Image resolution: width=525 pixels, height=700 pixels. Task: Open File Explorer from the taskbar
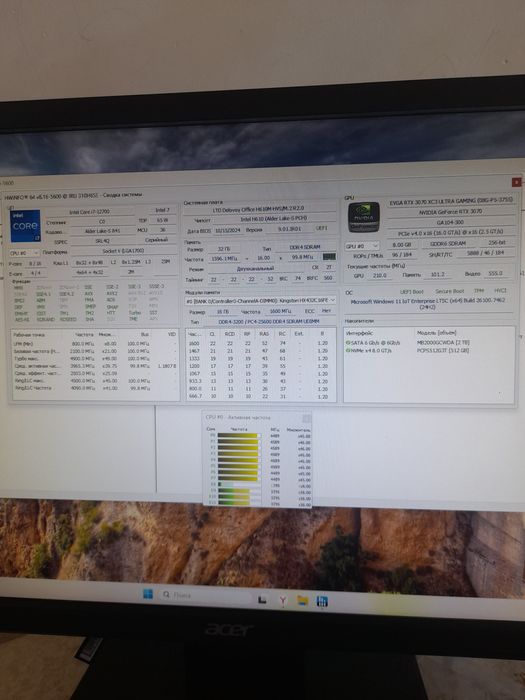[x=302, y=600]
